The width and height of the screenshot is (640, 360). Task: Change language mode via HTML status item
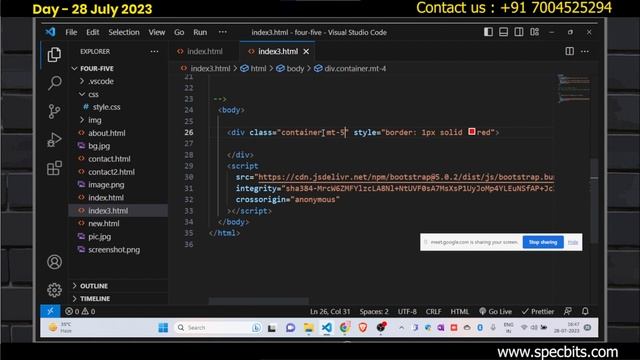(x=460, y=311)
